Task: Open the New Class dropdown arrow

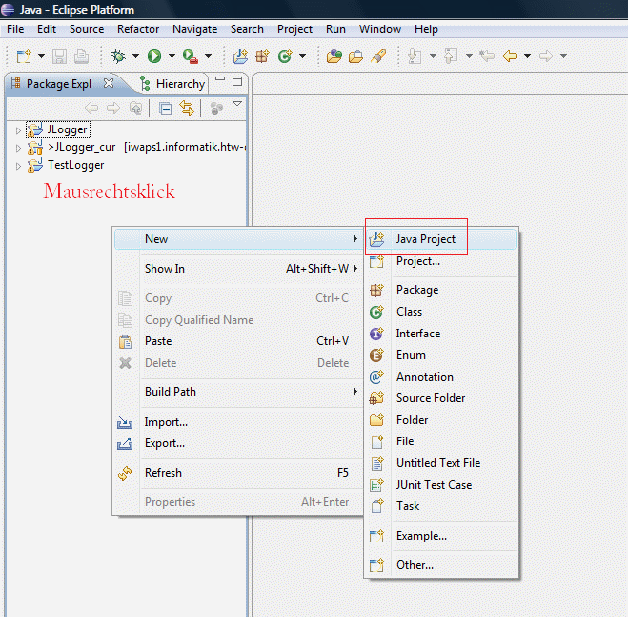Action: (x=303, y=56)
